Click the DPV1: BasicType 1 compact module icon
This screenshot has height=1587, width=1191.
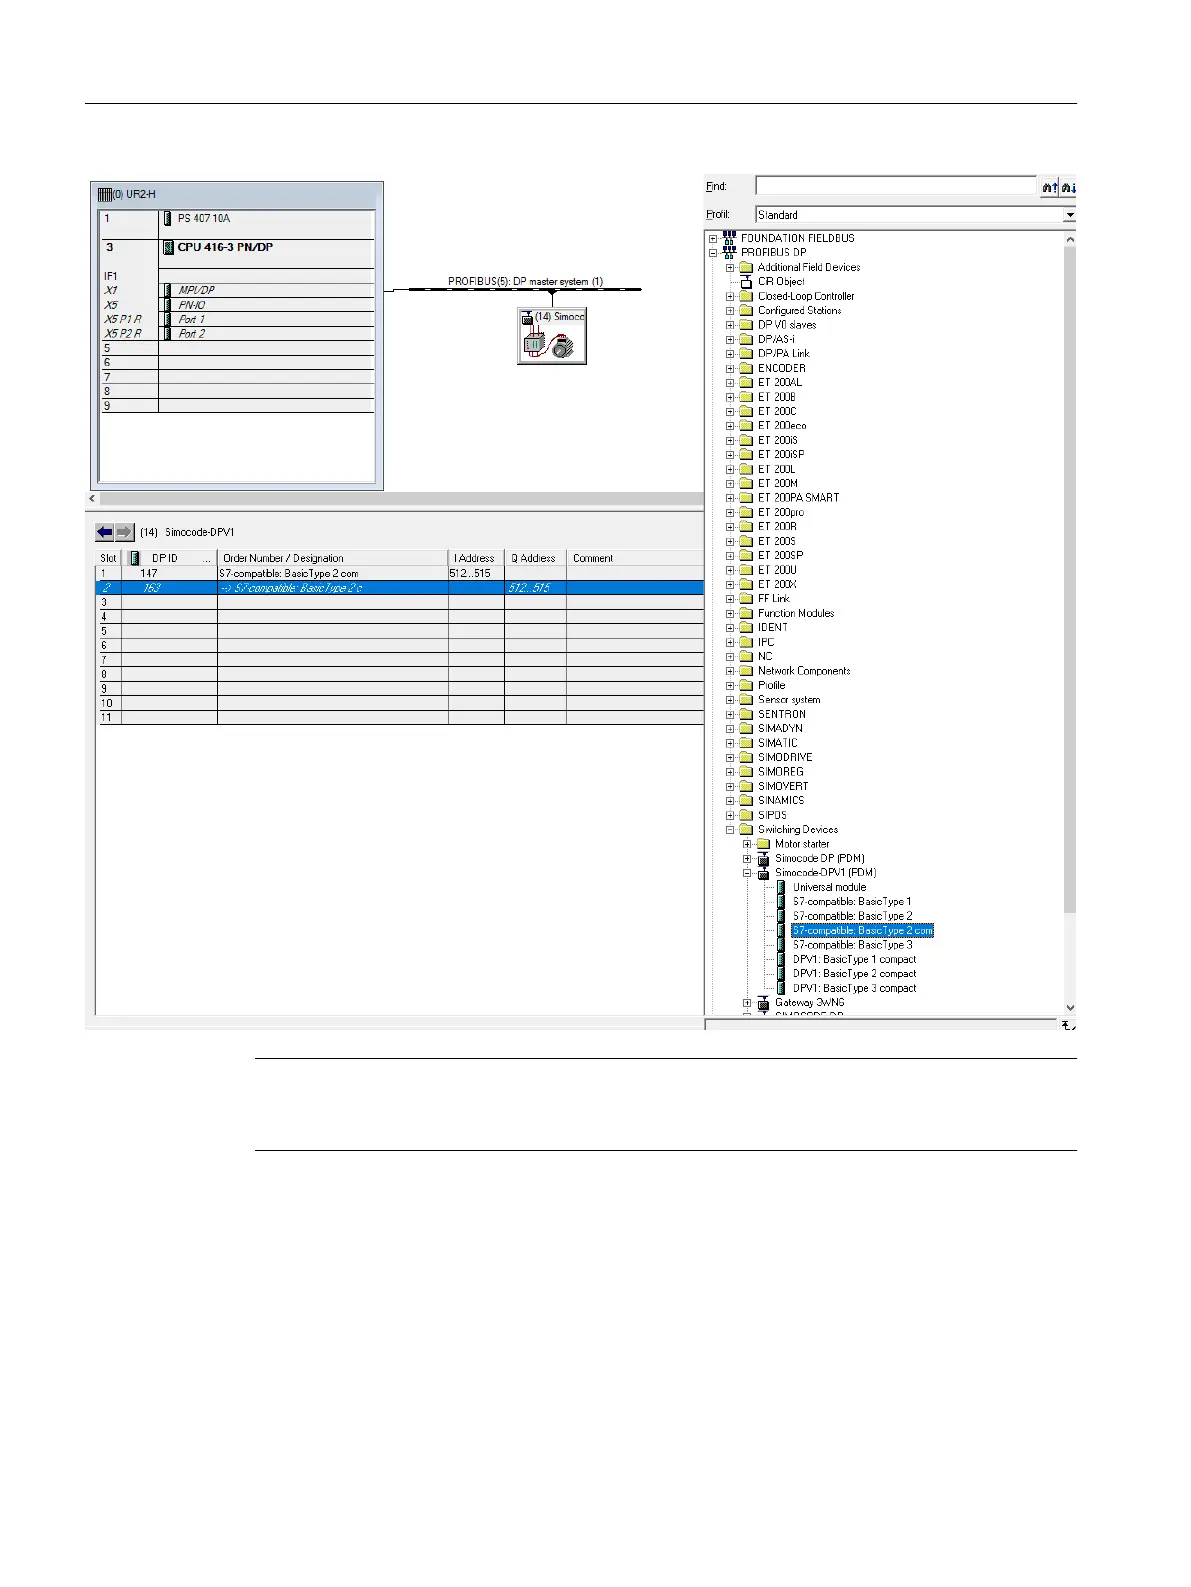781,959
